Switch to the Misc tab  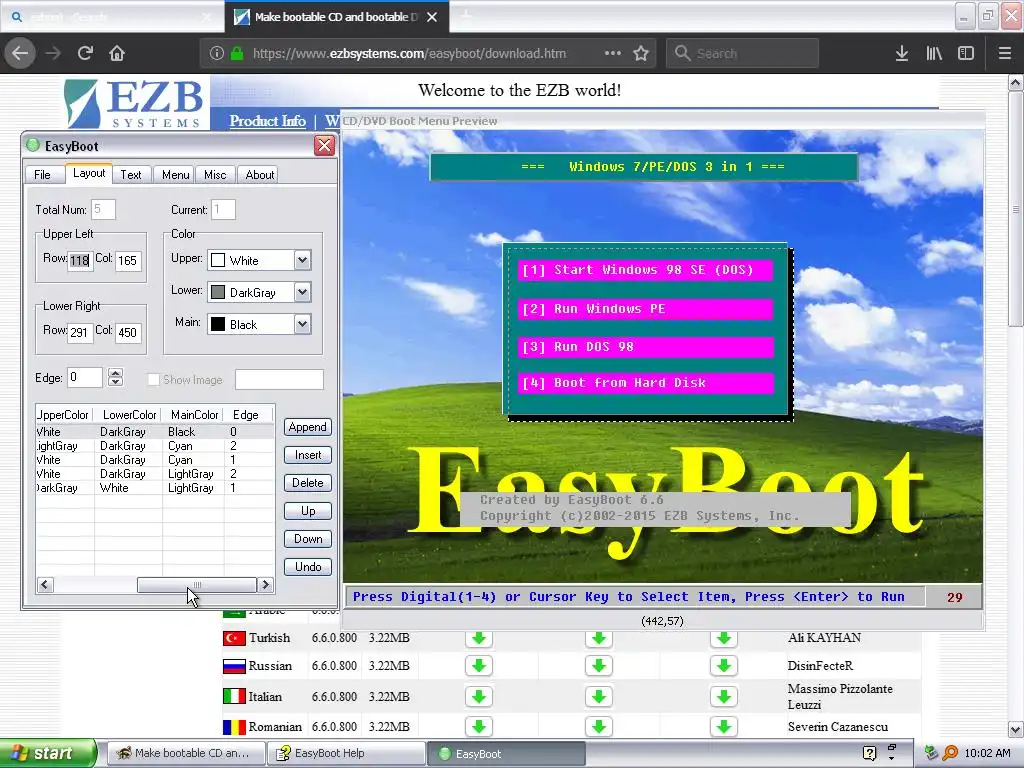click(x=215, y=175)
